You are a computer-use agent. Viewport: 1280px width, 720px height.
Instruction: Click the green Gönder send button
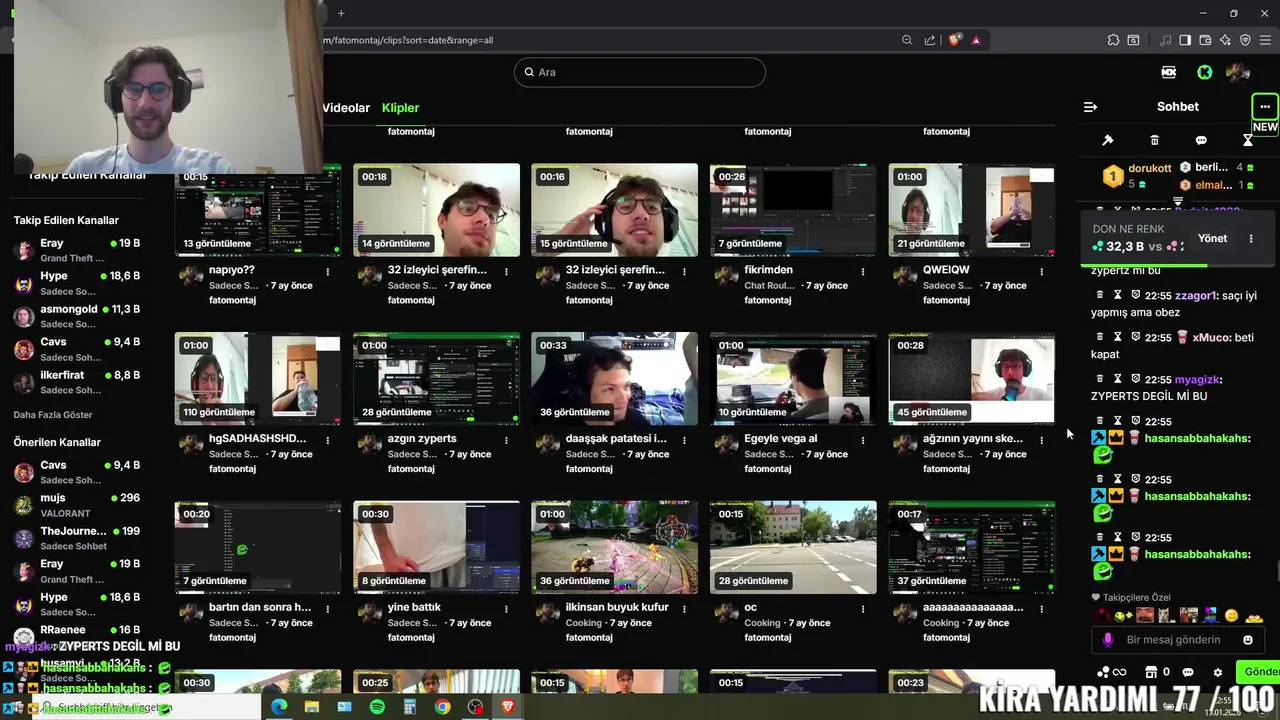1260,672
